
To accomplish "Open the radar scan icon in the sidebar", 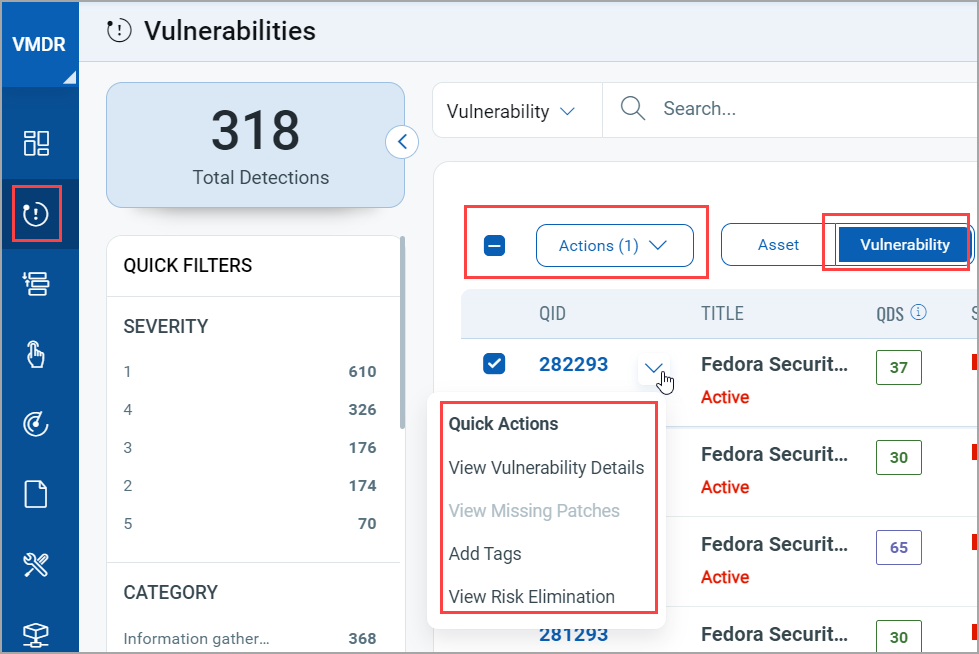I will point(37,424).
